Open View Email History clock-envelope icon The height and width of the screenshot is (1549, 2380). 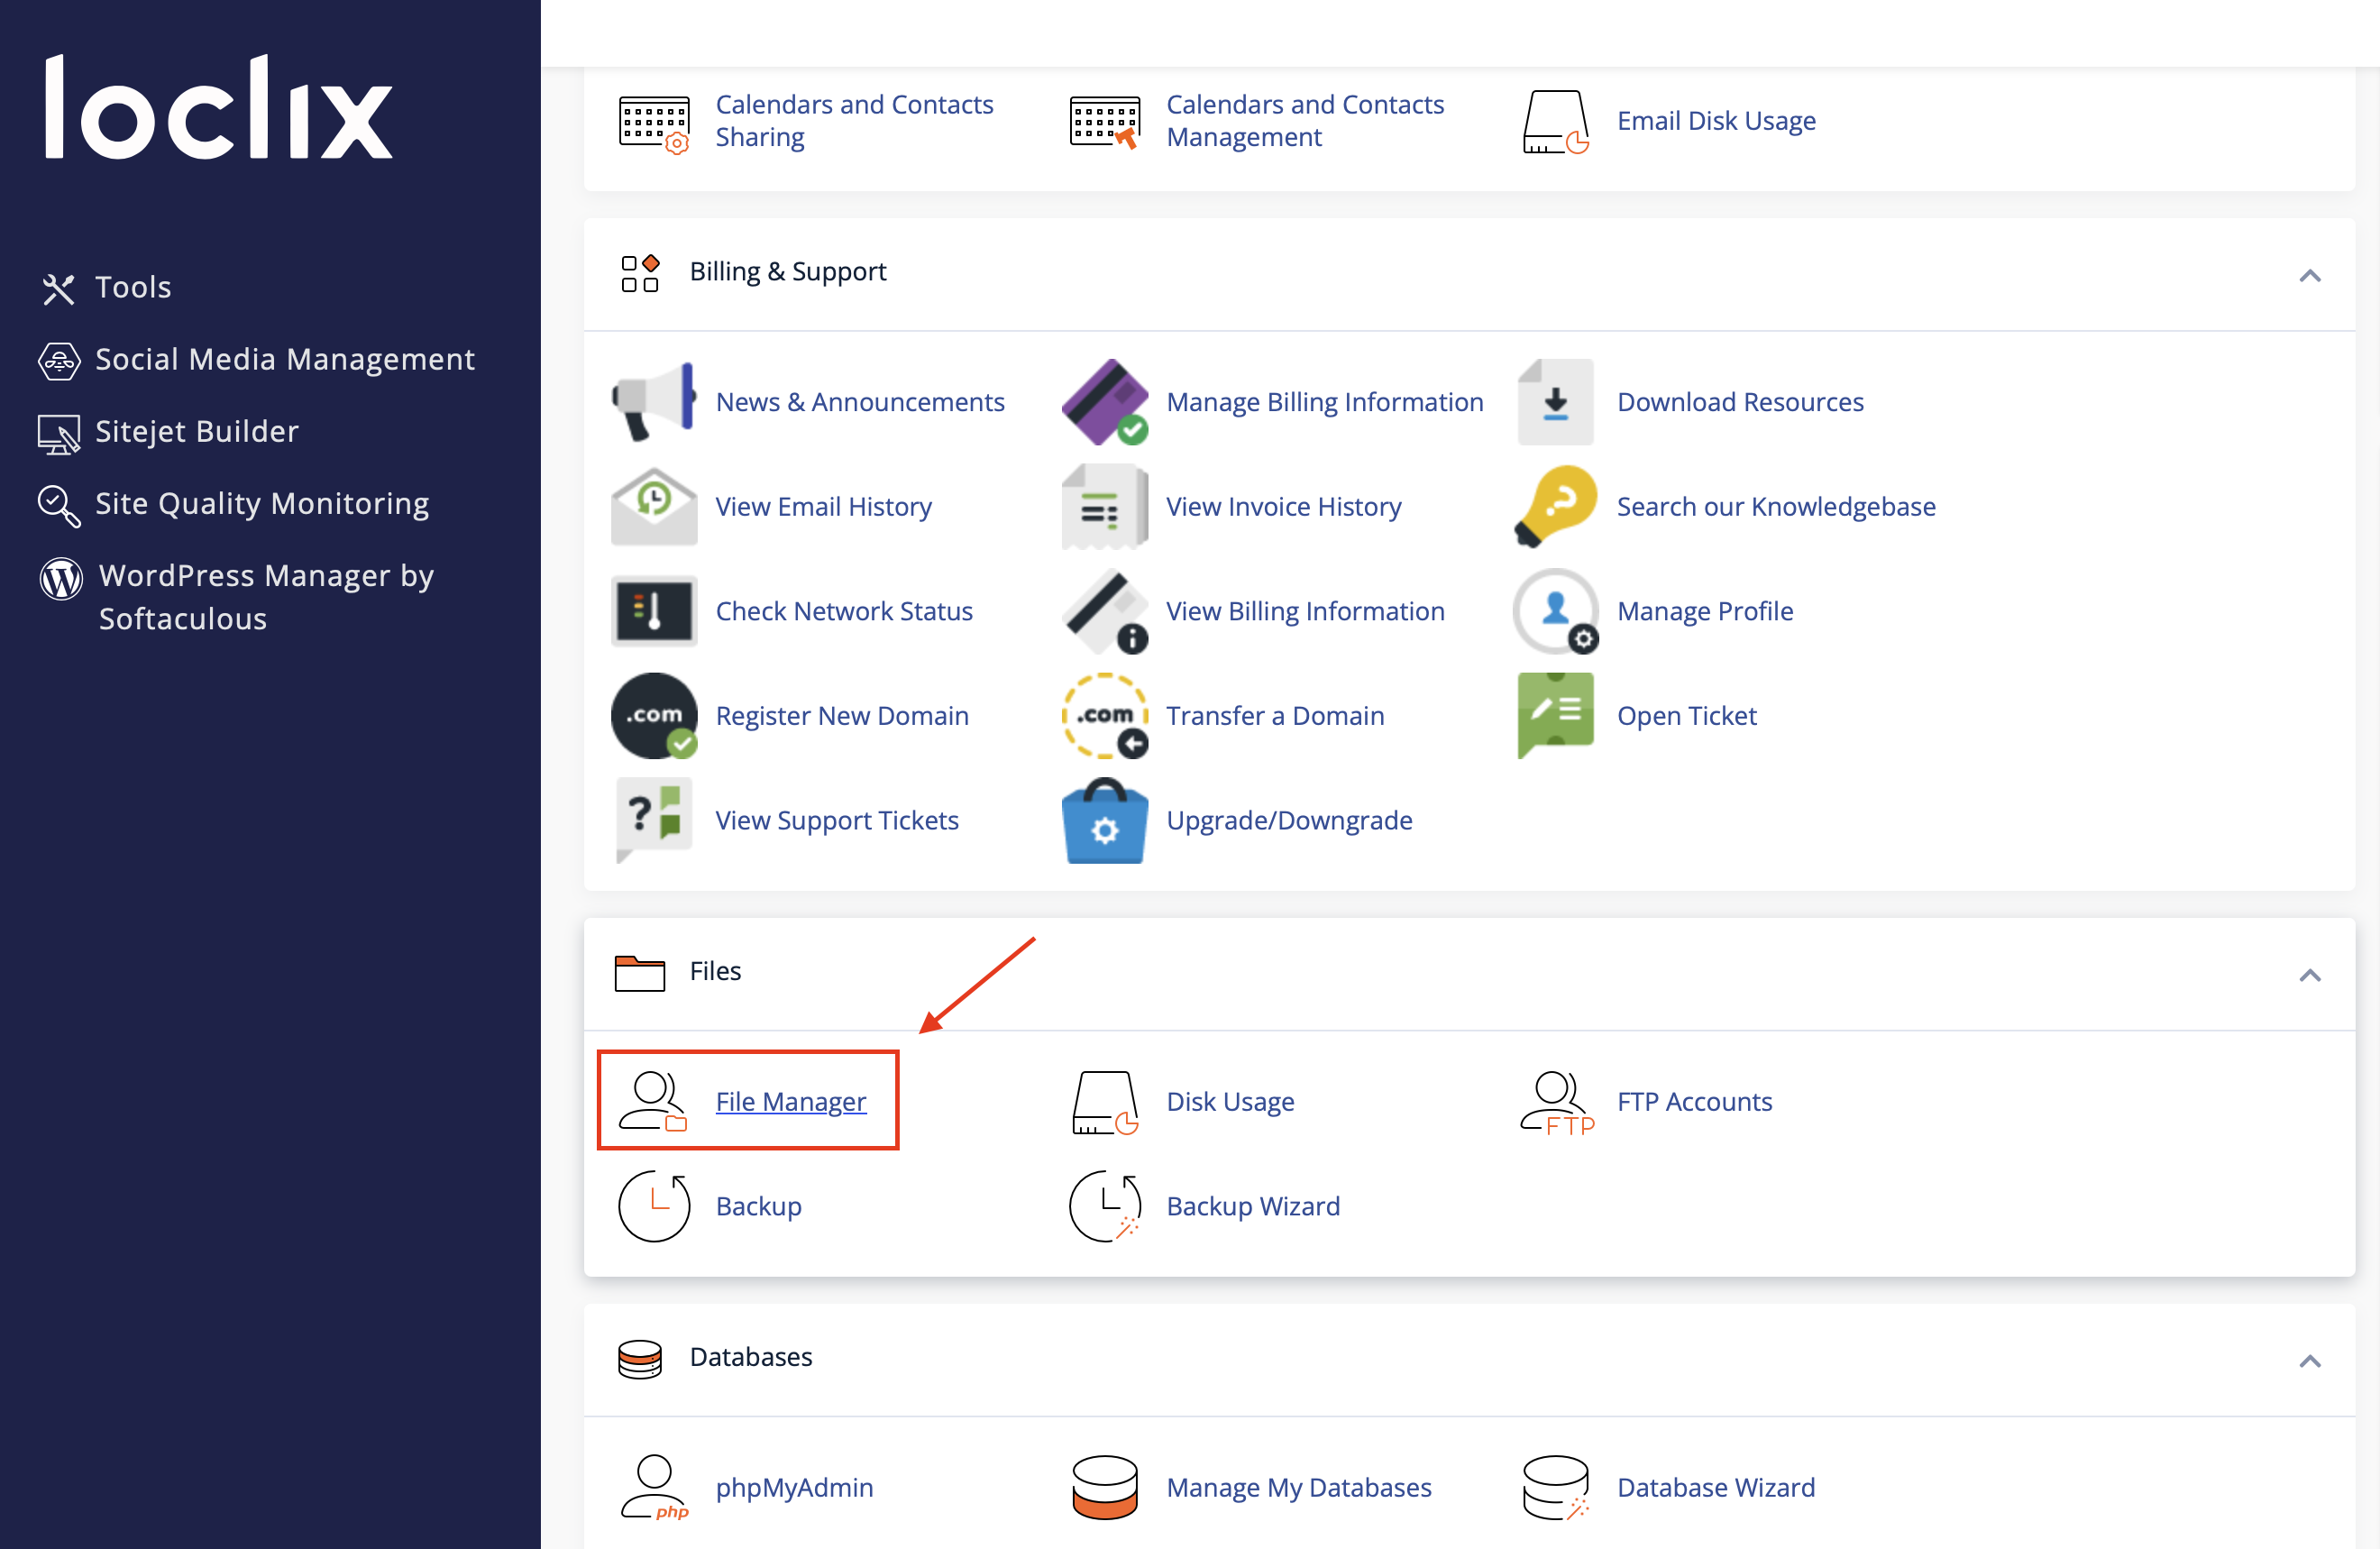(x=653, y=506)
